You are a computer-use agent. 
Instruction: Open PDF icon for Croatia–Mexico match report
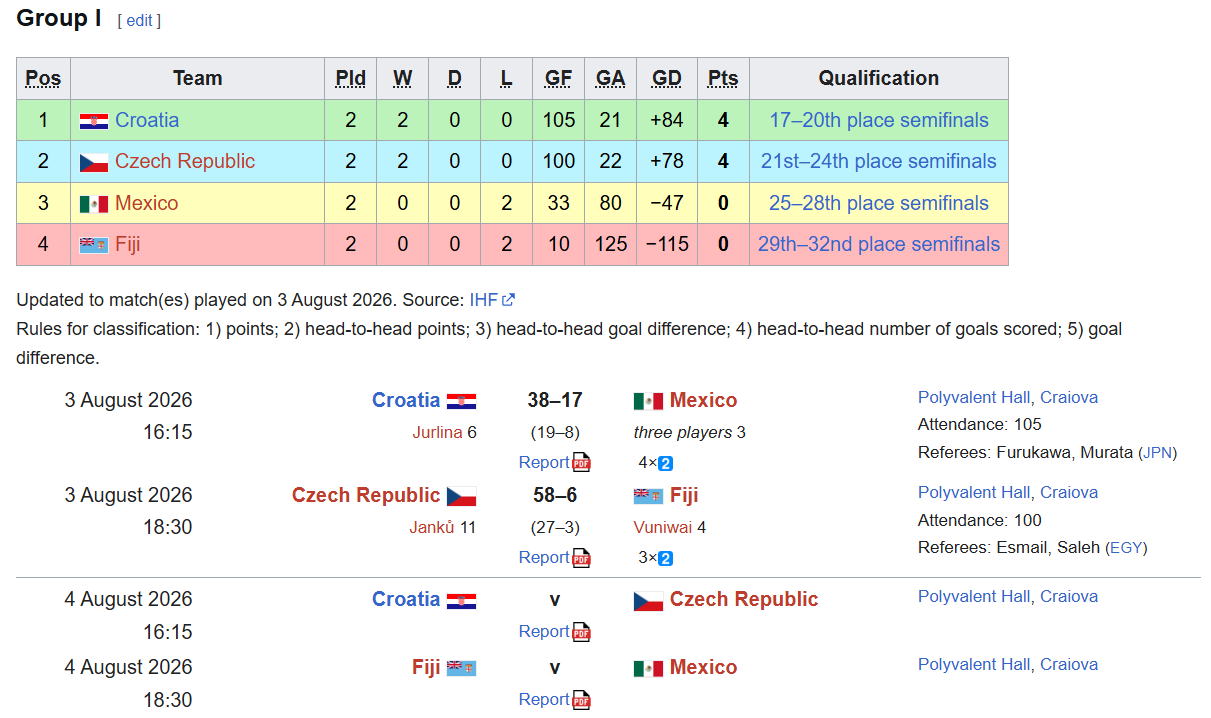(x=581, y=463)
